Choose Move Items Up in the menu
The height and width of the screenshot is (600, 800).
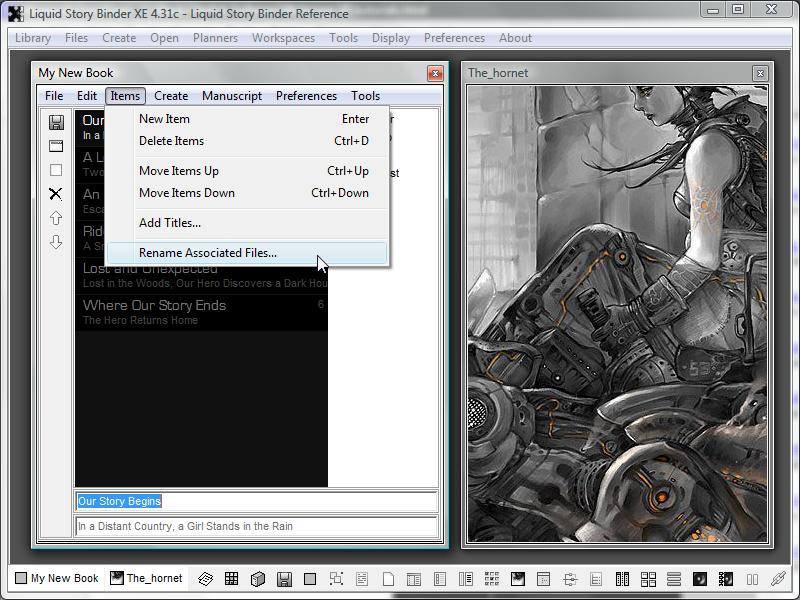coord(179,171)
